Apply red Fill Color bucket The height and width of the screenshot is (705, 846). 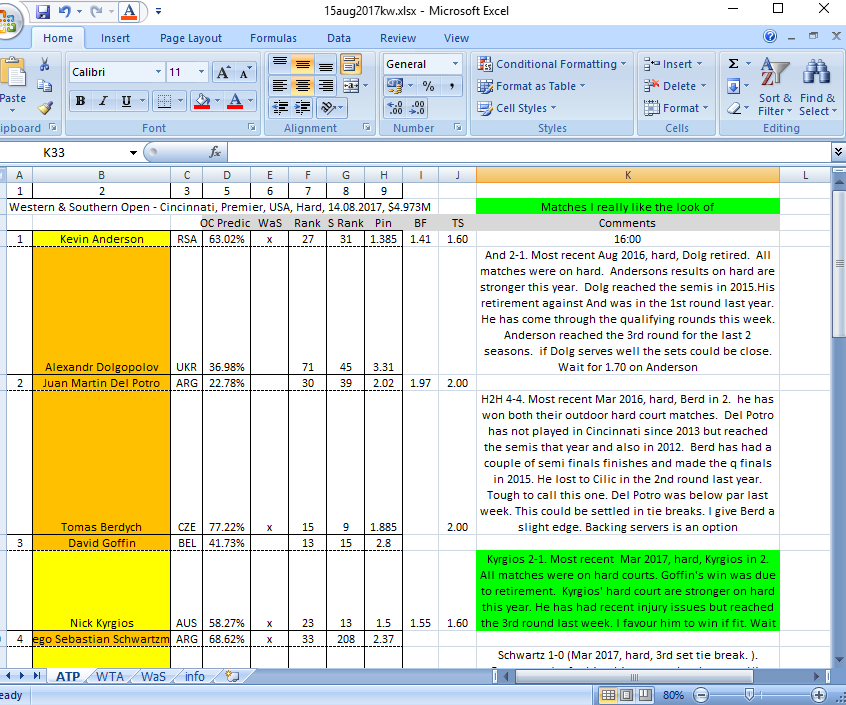pyautogui.click(x=202, y=101)
